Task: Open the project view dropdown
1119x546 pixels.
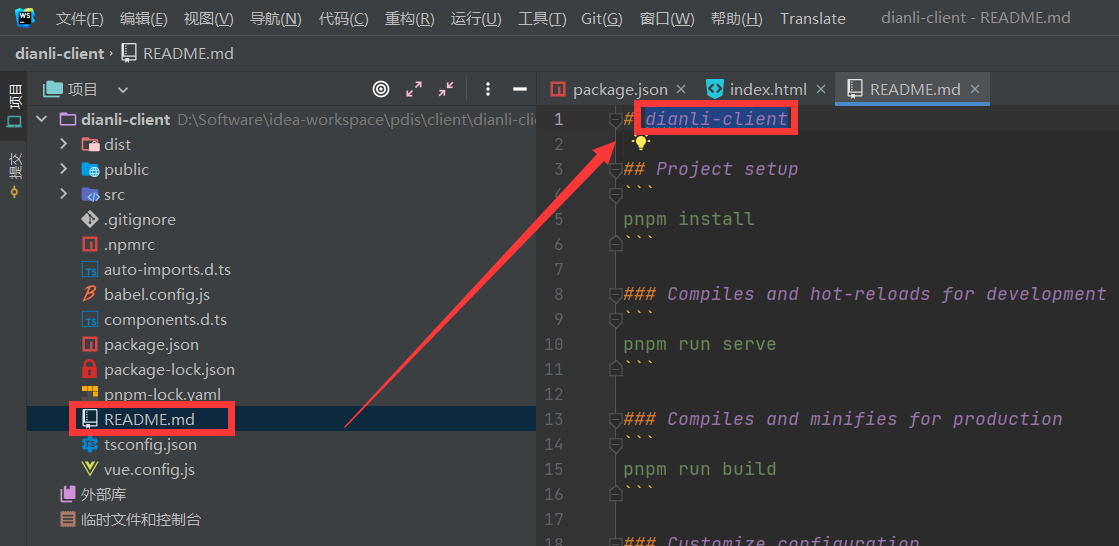Action: 123,90
